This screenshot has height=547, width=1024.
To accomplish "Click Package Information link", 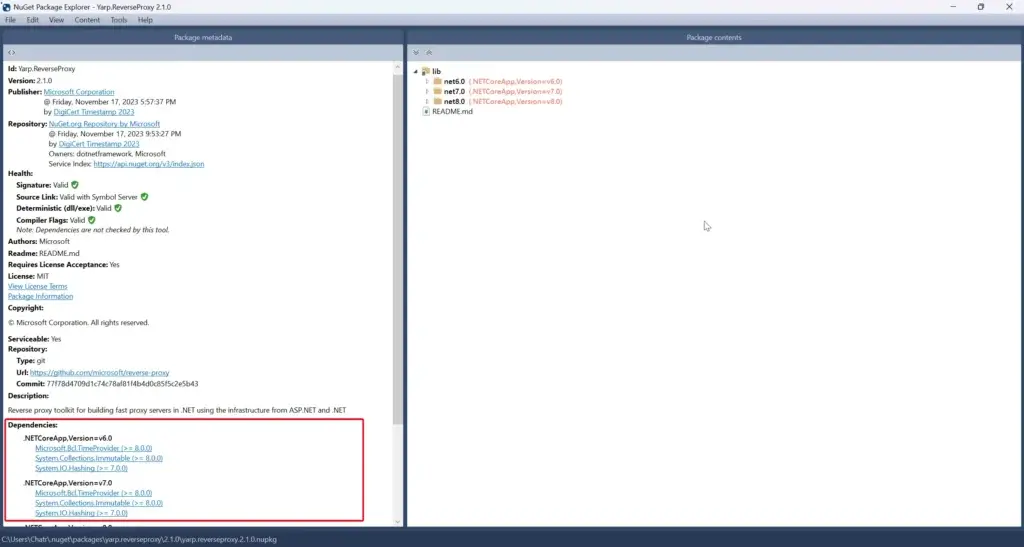I will [x=40, y=296].
